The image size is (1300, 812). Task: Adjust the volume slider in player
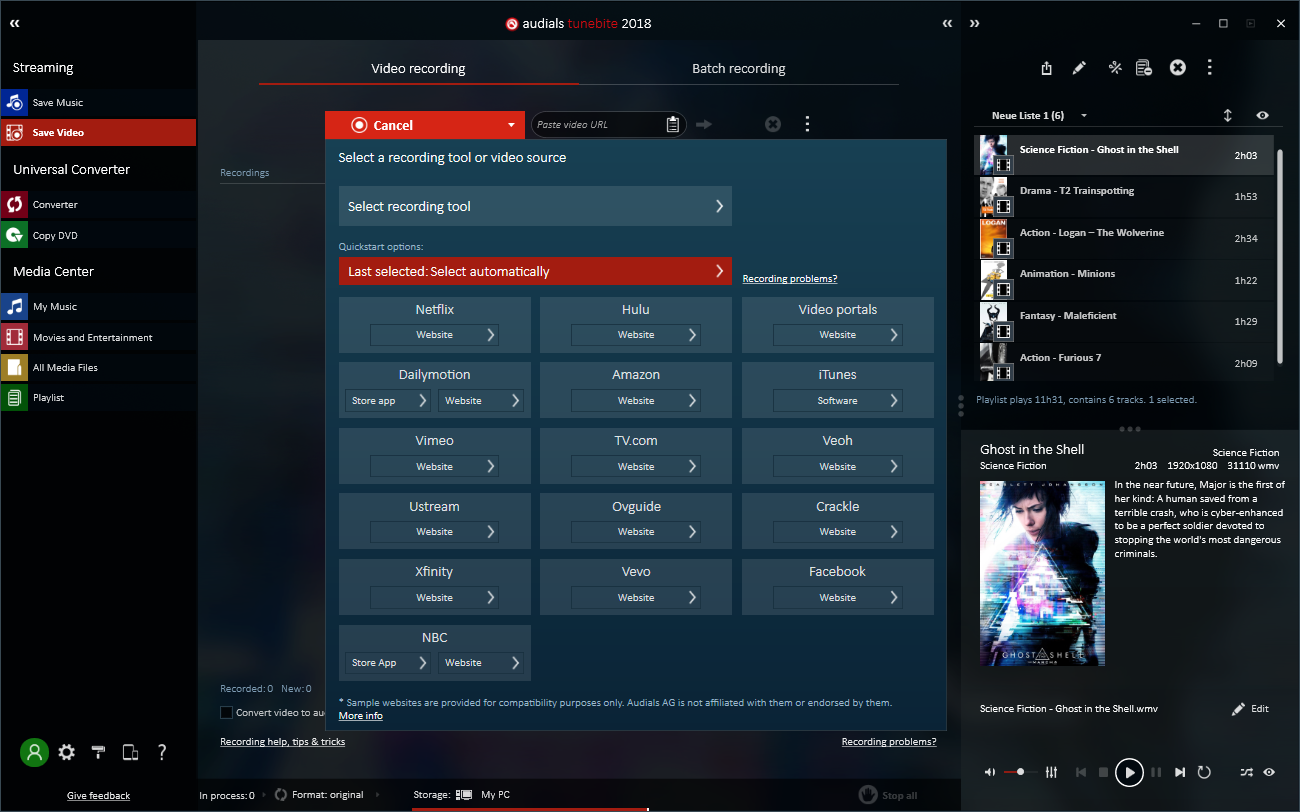[x=1020, y=772]
